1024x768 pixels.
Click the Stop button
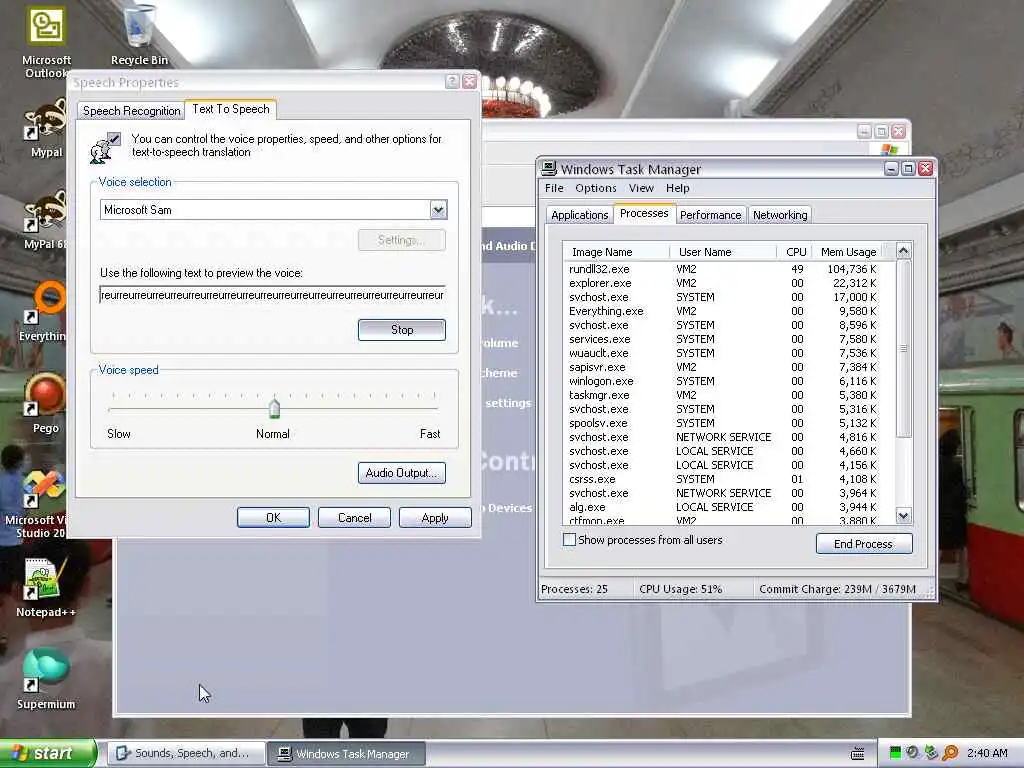[402, 330]
